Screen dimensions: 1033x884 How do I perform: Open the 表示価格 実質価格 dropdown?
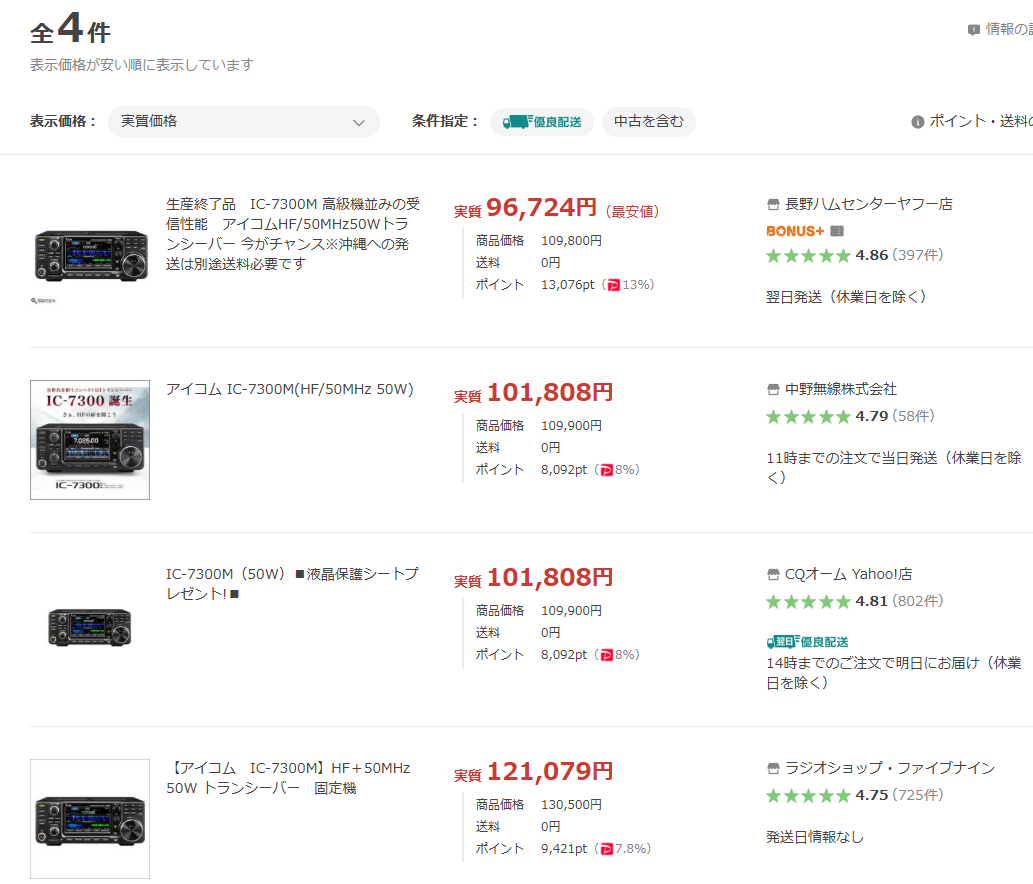tap(243, 122)
